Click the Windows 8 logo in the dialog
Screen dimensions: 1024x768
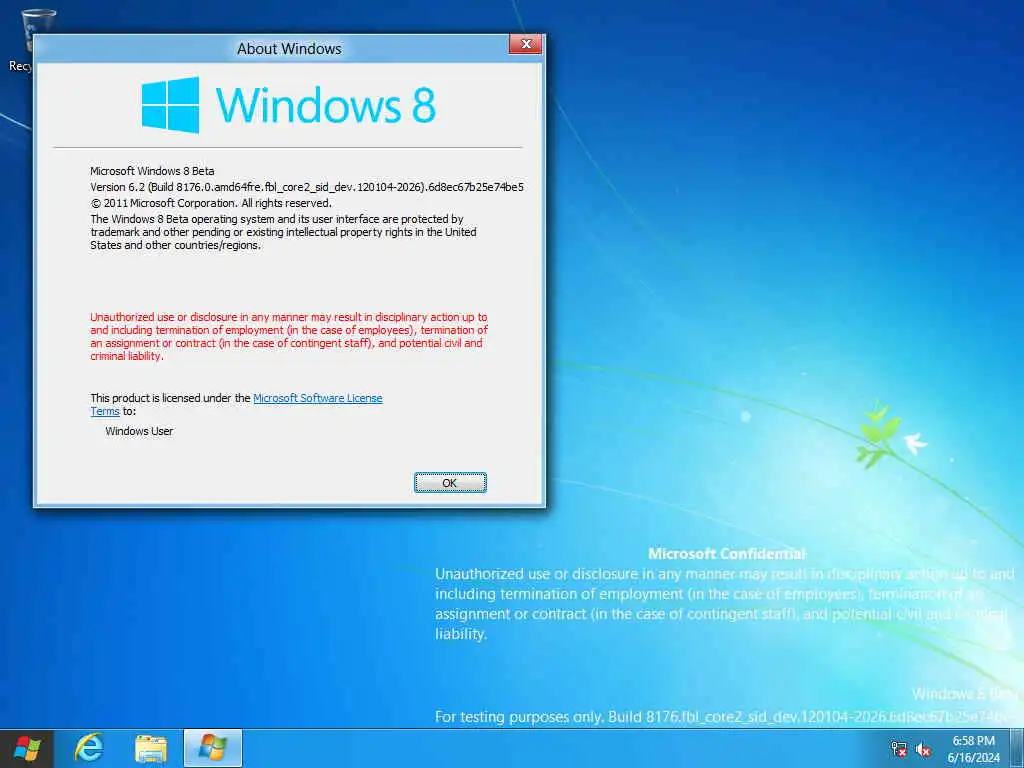point(288,105)
